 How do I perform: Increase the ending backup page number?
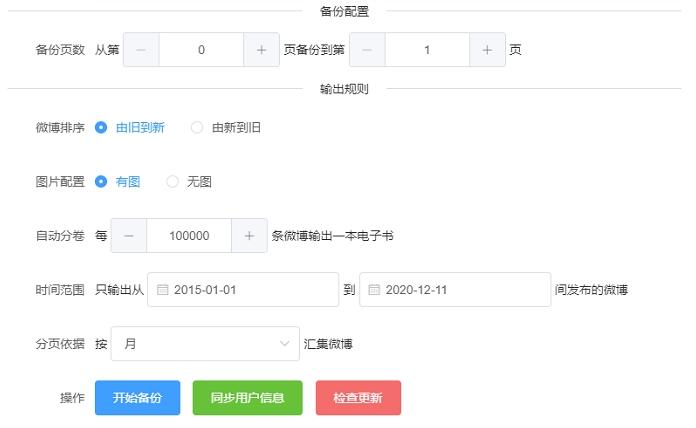(487, 50)
